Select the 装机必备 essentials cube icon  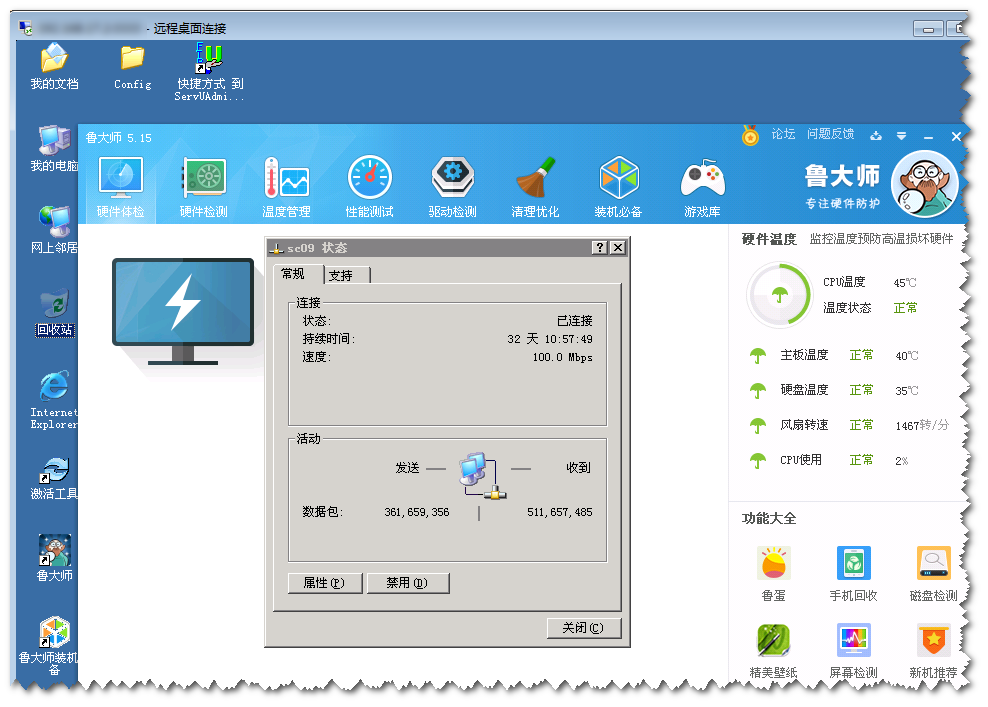point(618,181)
